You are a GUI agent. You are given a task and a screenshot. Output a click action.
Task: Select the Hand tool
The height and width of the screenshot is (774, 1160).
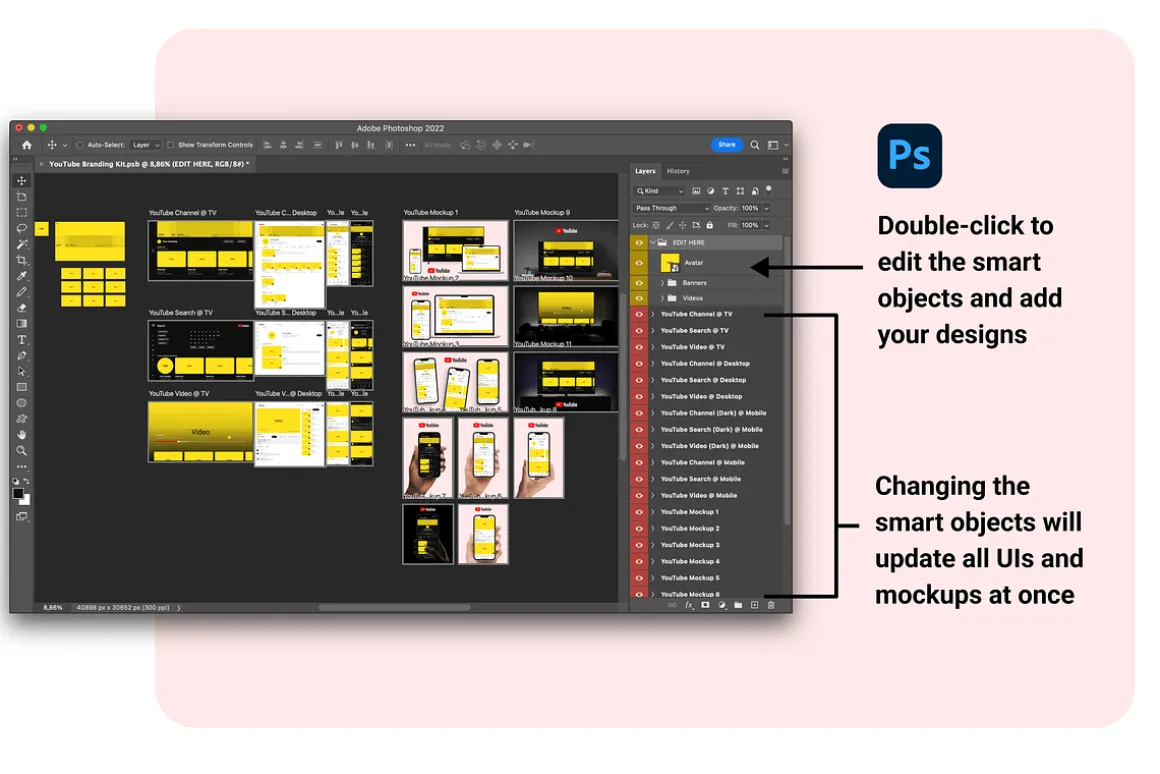[21, 435]
